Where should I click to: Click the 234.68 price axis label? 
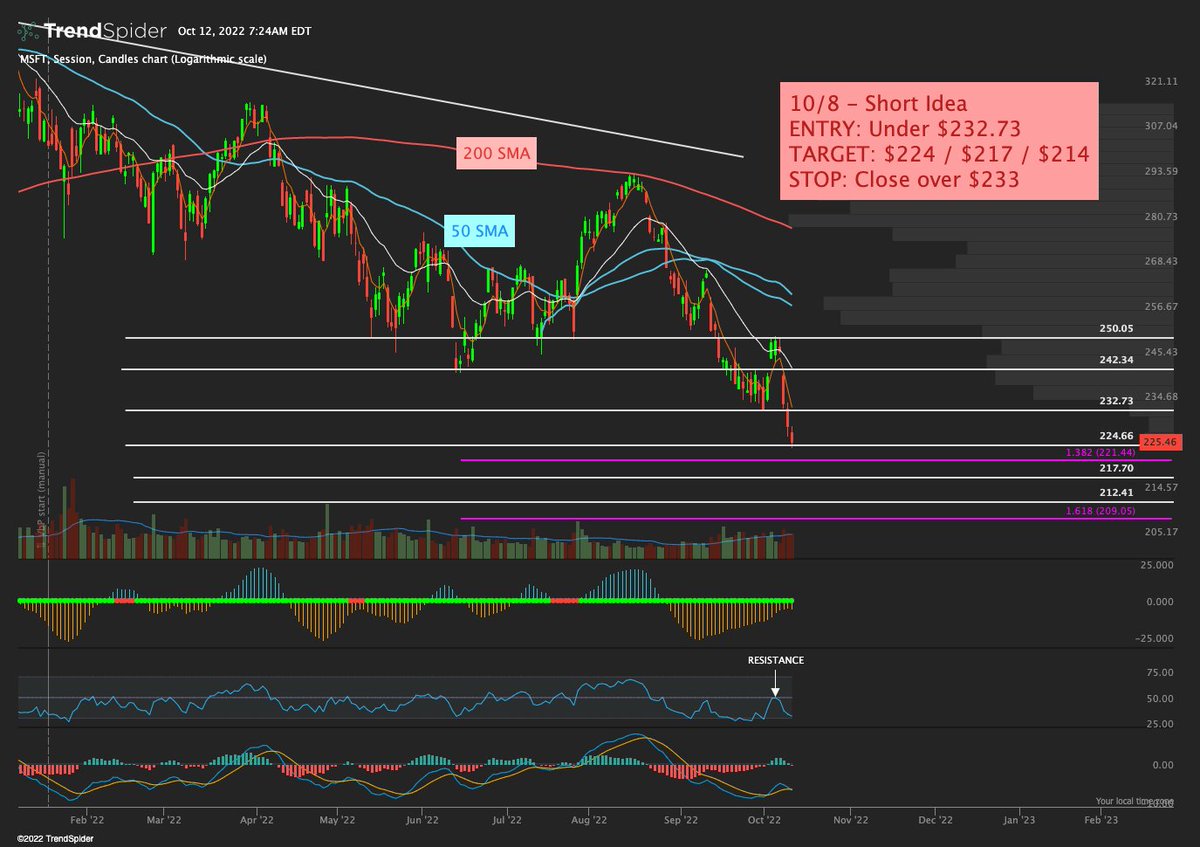1159,396
